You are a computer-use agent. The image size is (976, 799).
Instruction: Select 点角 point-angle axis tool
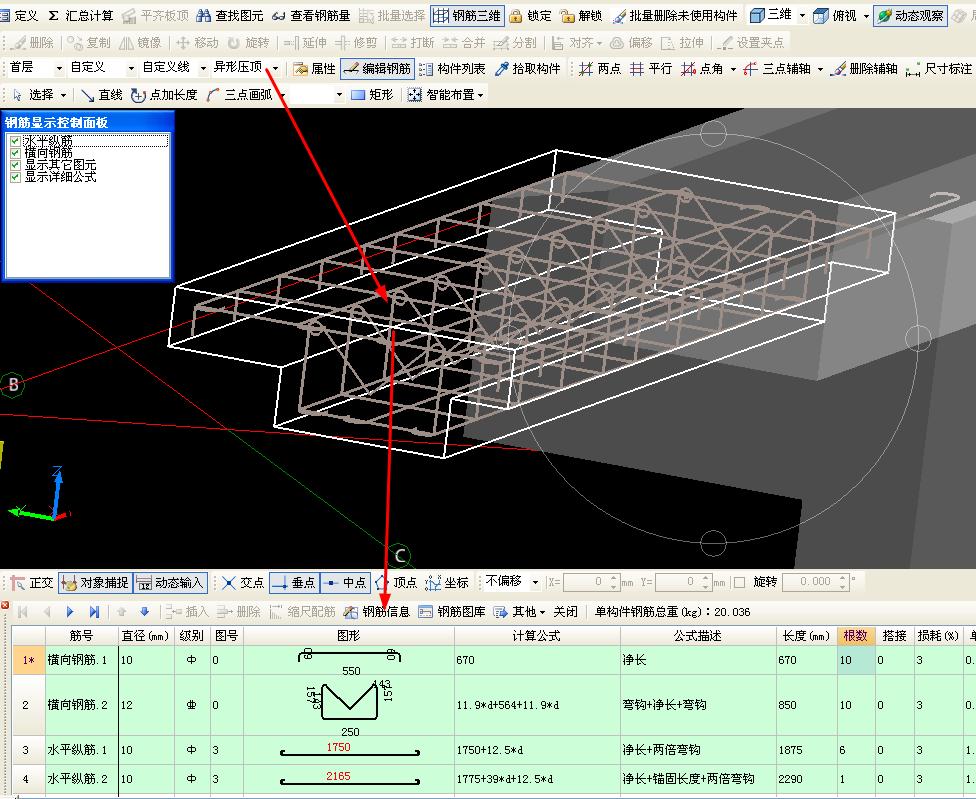(702, 68)
